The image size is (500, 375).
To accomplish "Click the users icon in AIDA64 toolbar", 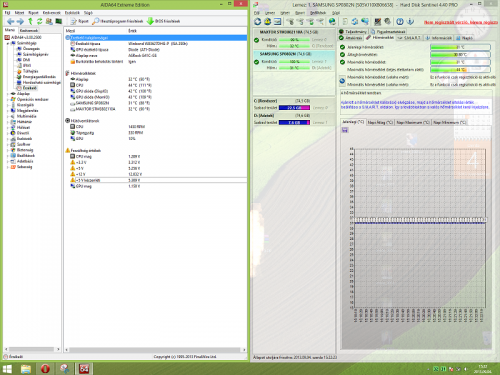I will [x=49, y=21].
